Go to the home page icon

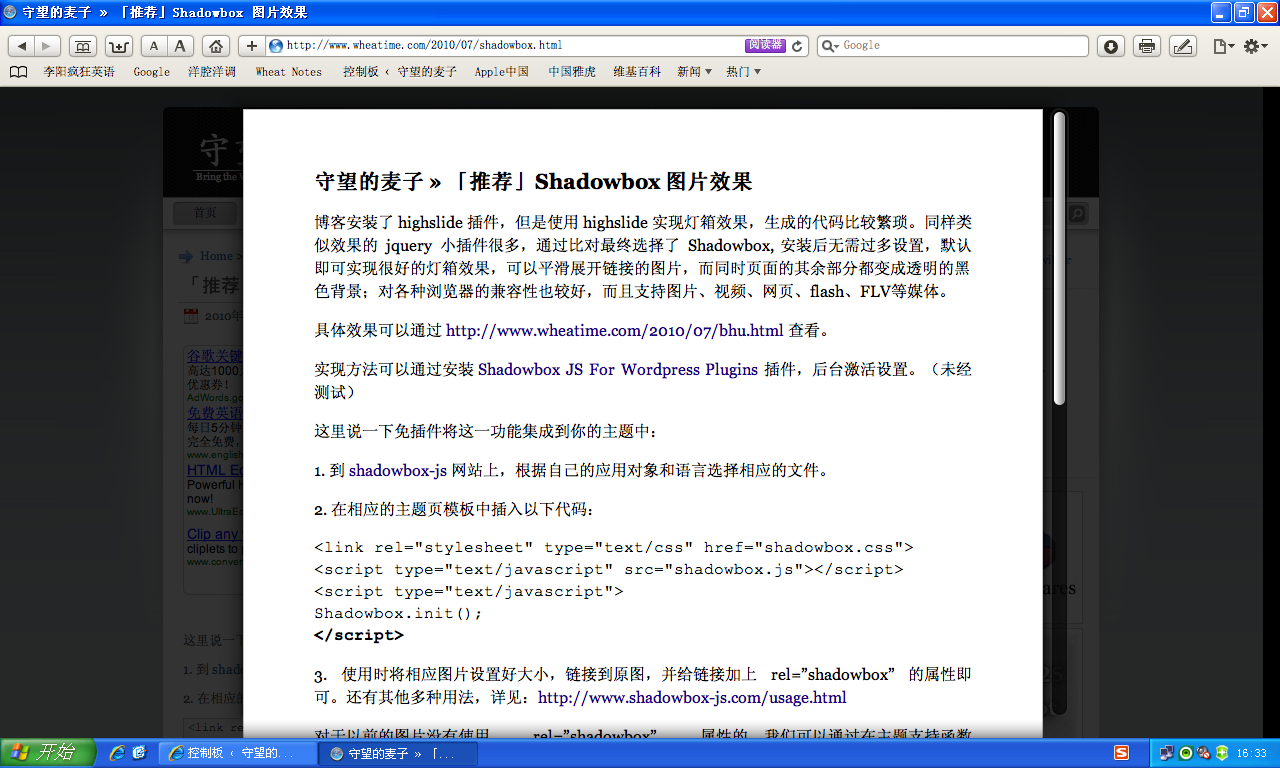click(216, 46)
